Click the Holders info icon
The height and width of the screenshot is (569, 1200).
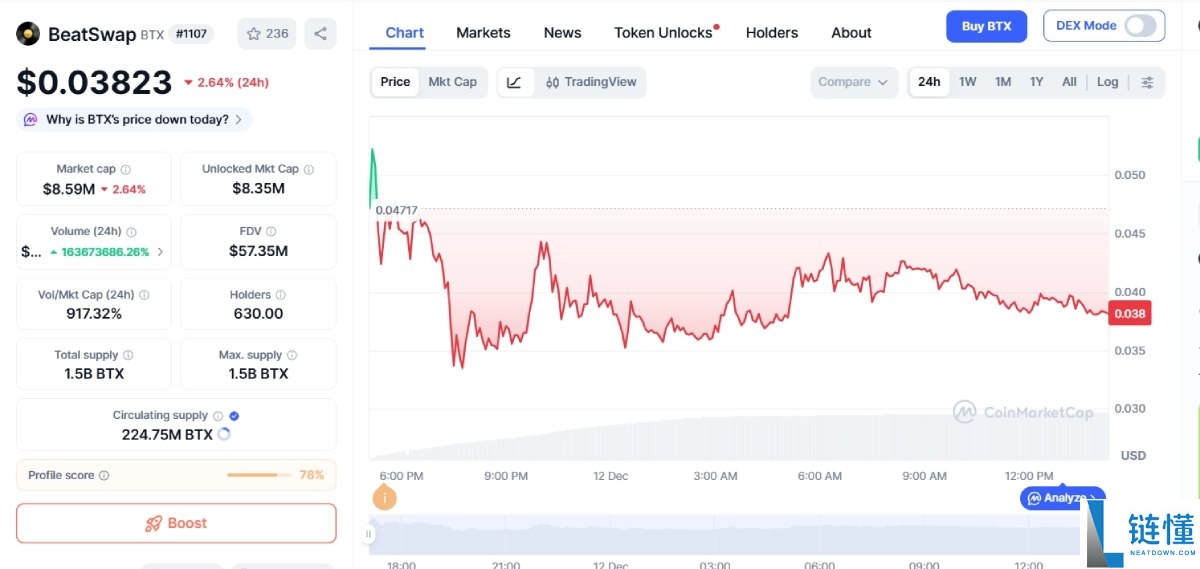[x=280, y=295]
